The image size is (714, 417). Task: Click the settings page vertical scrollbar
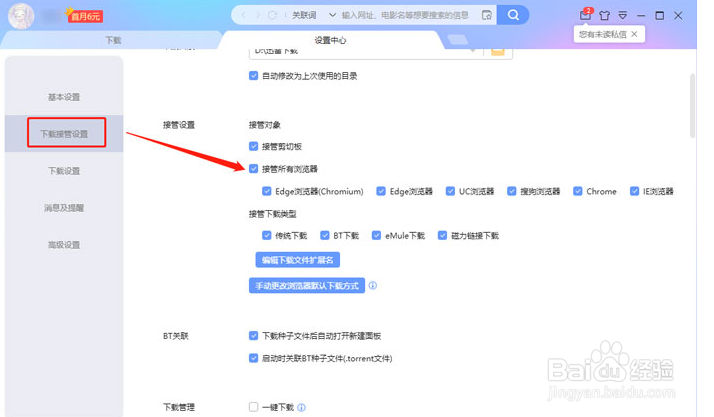click(x=693, y=106)
